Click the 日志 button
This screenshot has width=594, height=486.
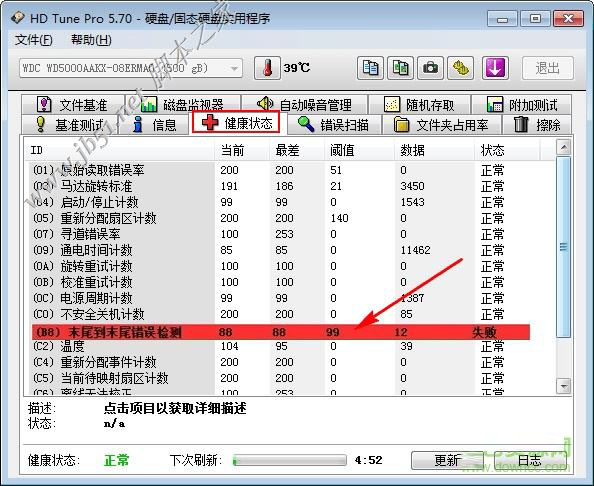coord(530,460)
